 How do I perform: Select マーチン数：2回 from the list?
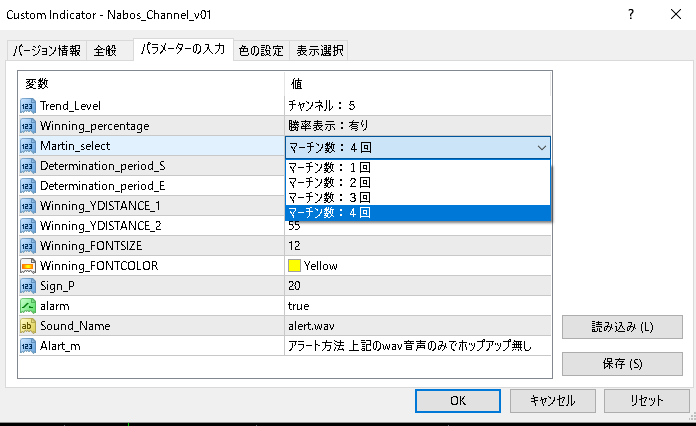[x=418, y=182]
